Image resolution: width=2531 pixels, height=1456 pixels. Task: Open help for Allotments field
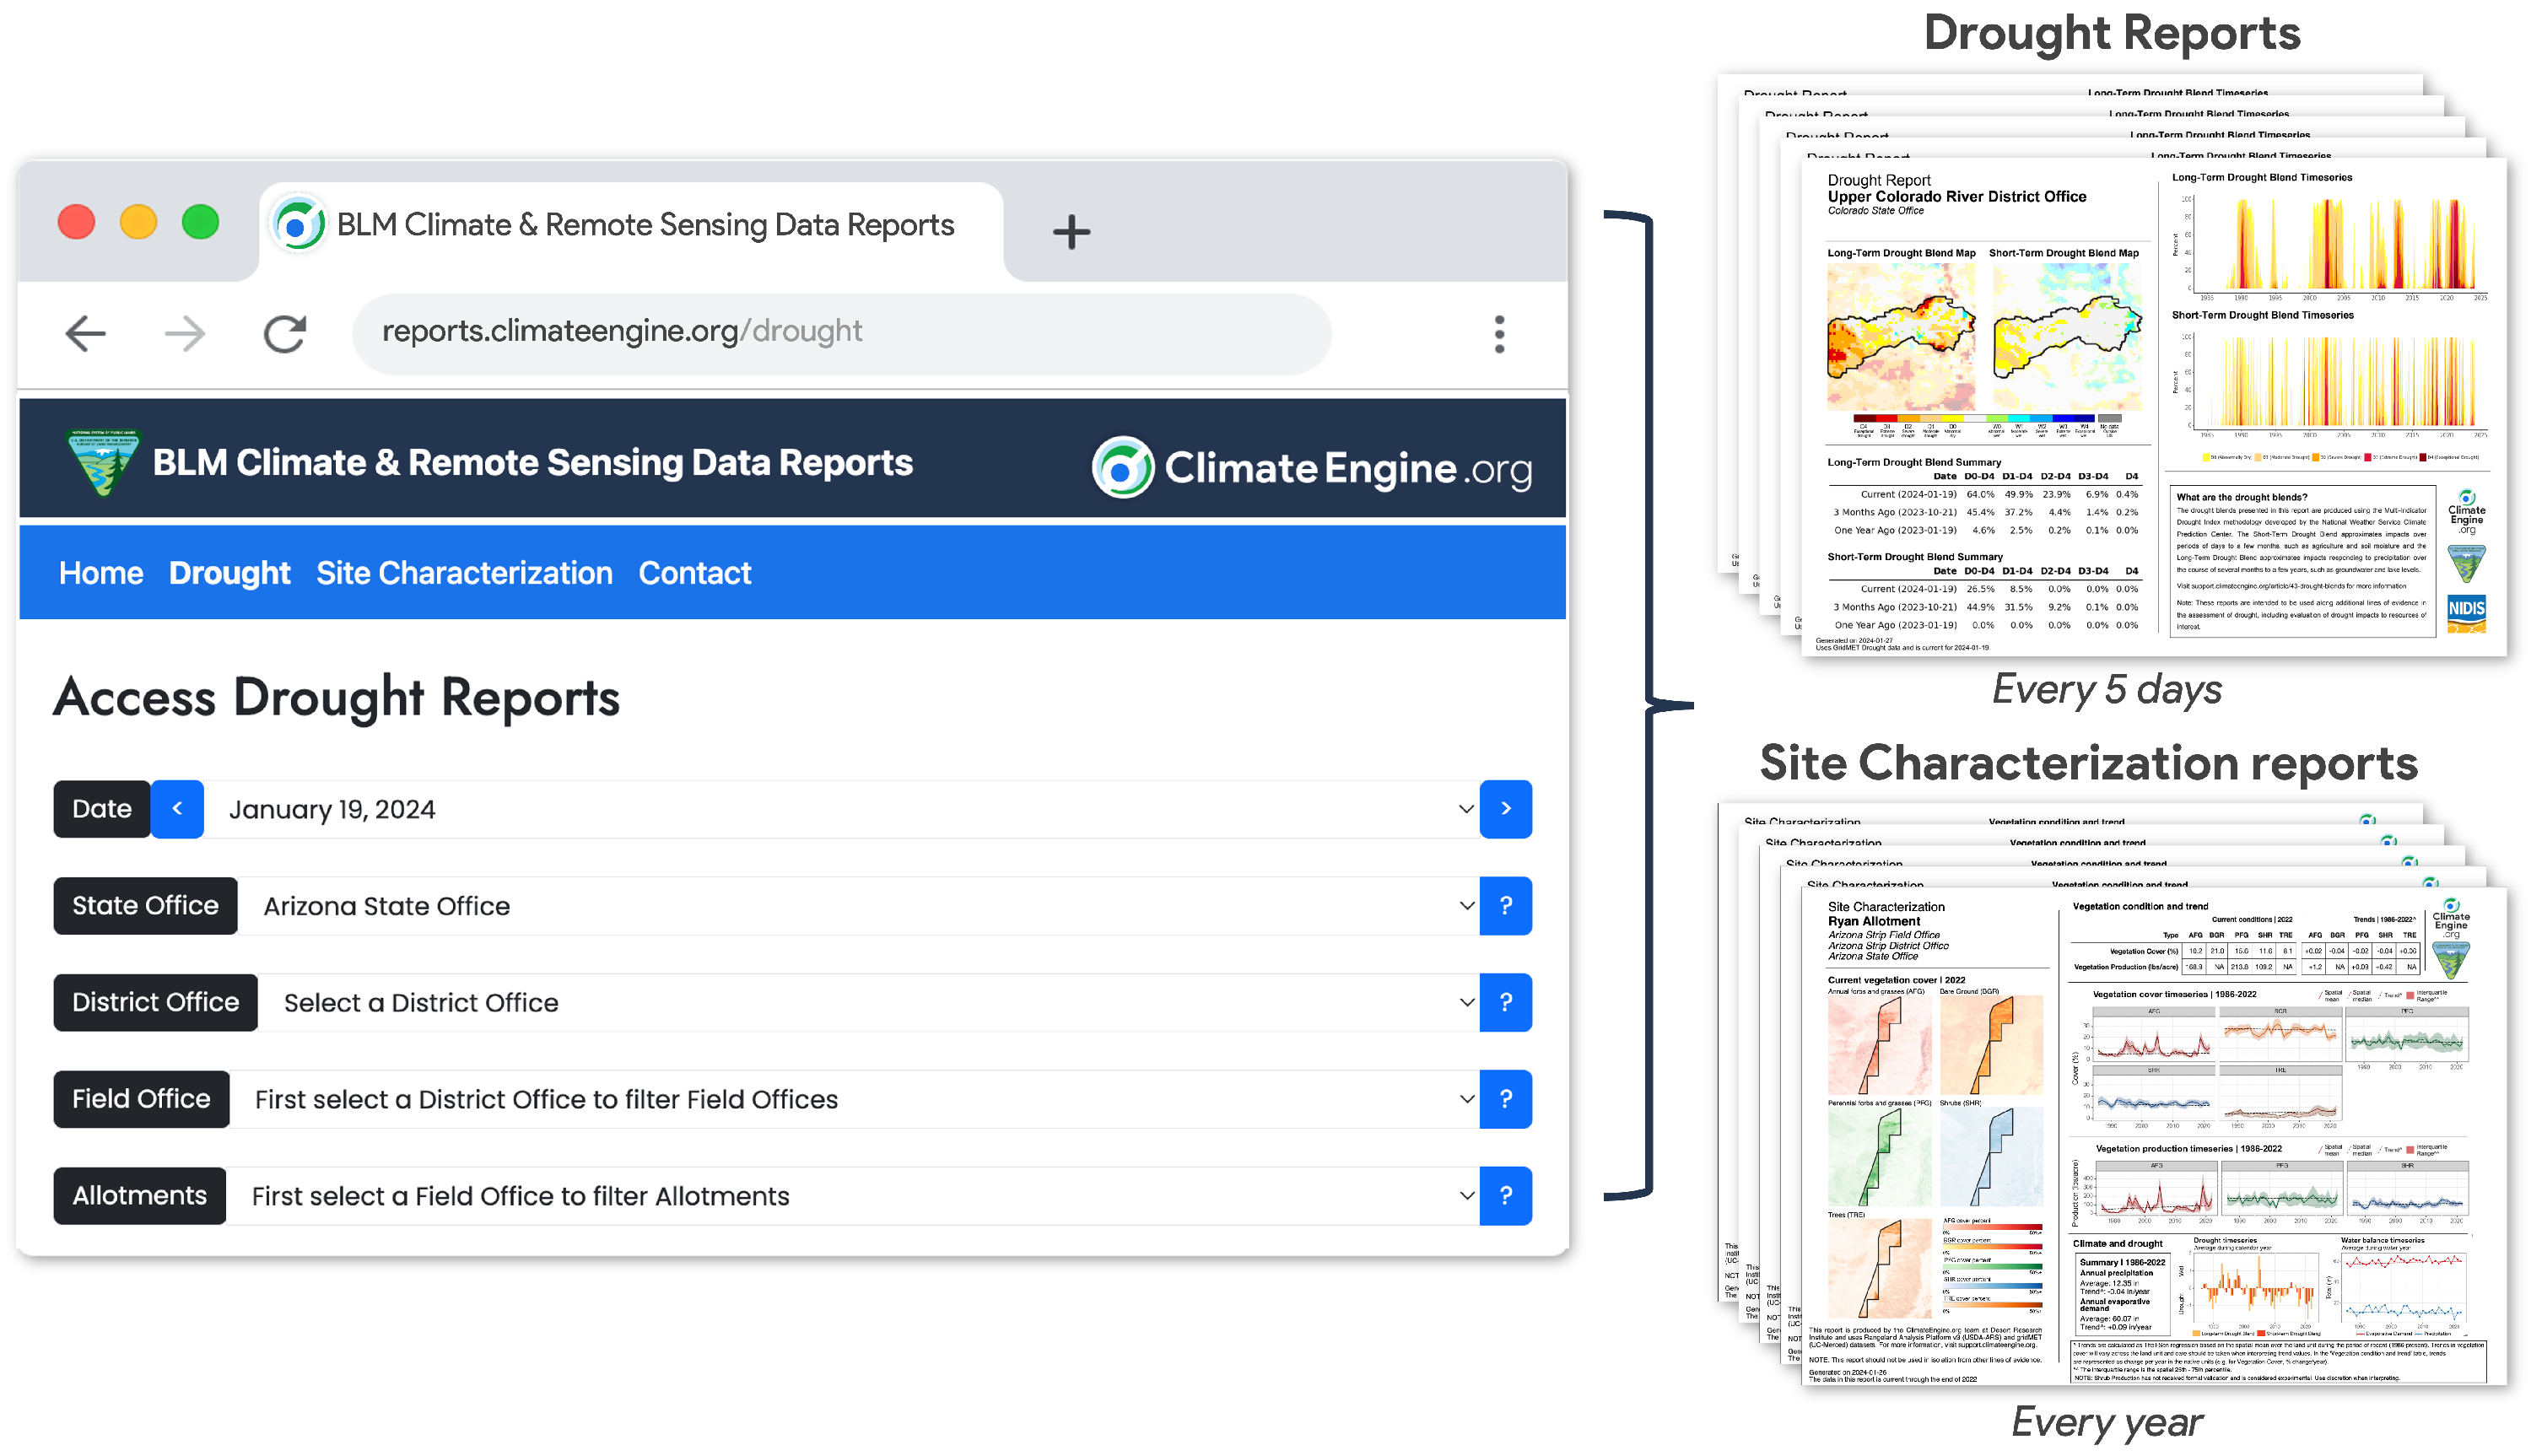coord(1505,1195)
